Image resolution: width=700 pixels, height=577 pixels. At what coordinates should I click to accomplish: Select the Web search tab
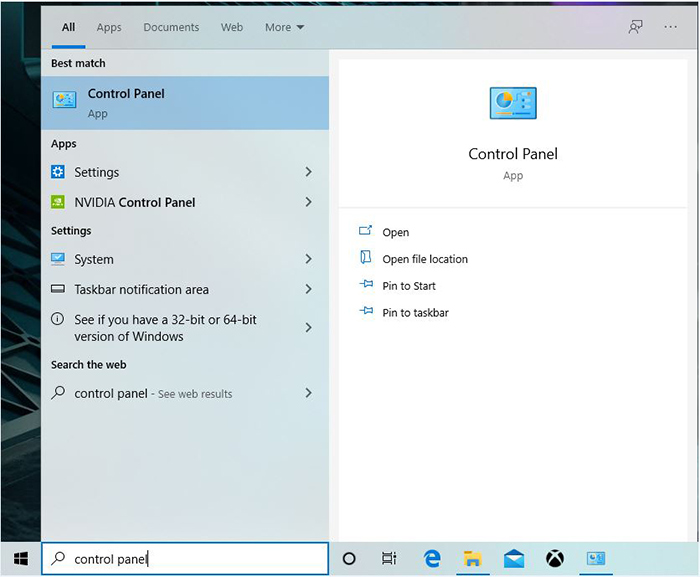click(232, 27)
